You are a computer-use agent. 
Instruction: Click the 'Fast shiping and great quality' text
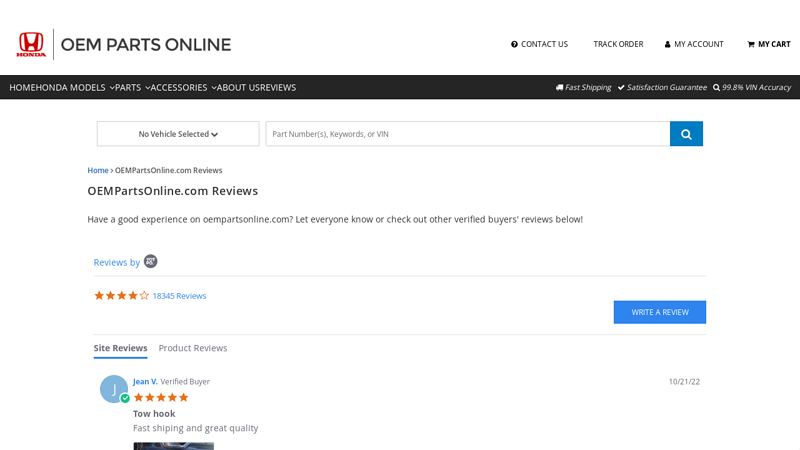pyautogui.click(x=195, y=428)
